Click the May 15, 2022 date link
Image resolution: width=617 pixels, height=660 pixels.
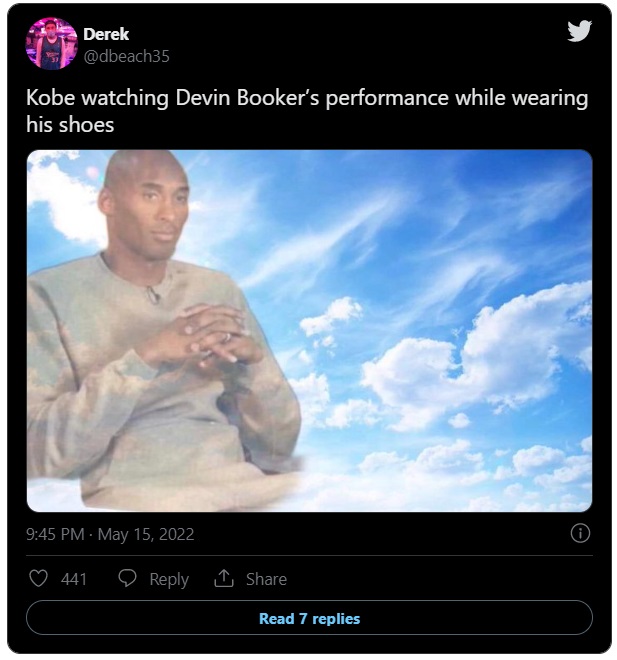[146, 534]
